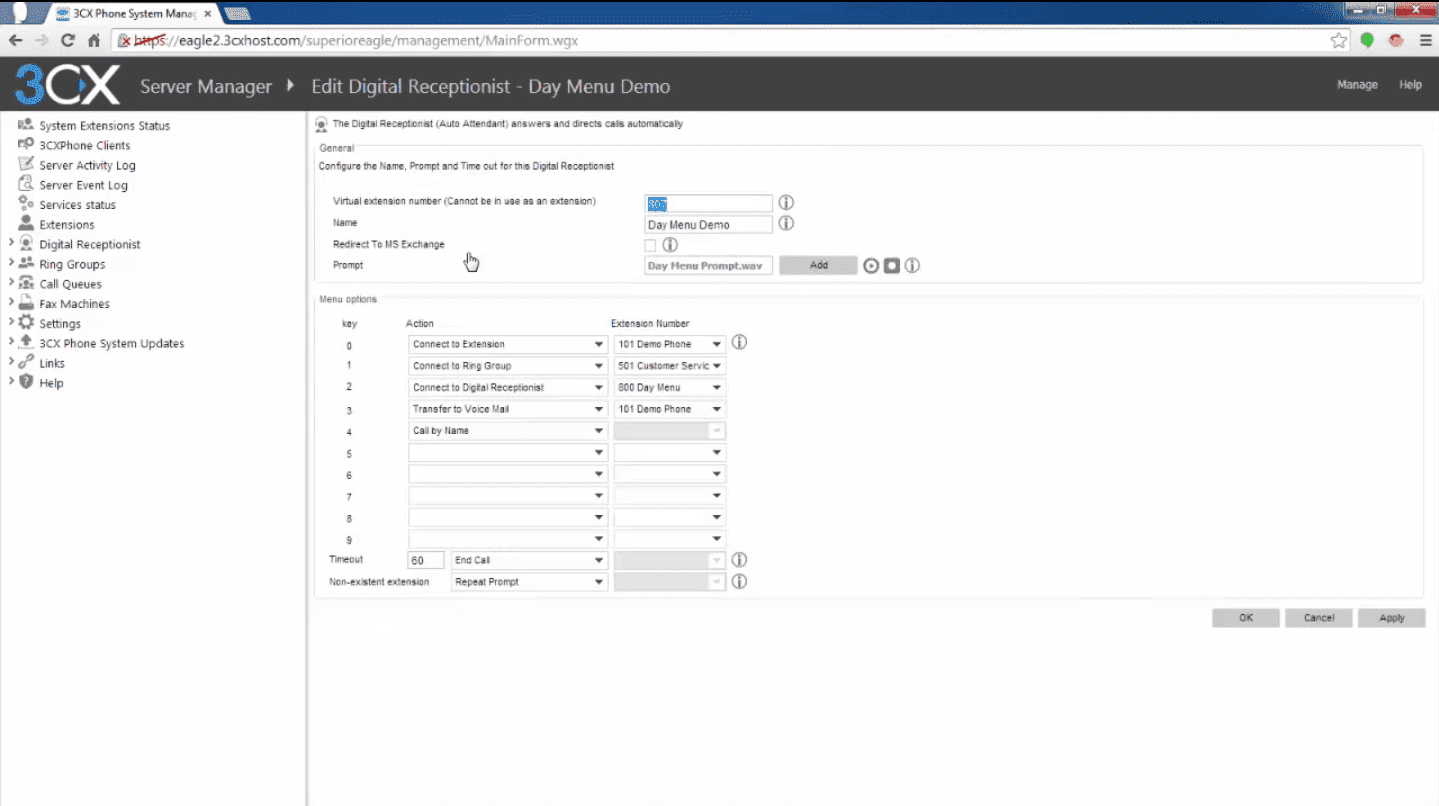This screenshot has width=1439, height=806.
Task: Open Timeout End Call action dropdown
Action: pyautogui.click(x=529, y=561)
